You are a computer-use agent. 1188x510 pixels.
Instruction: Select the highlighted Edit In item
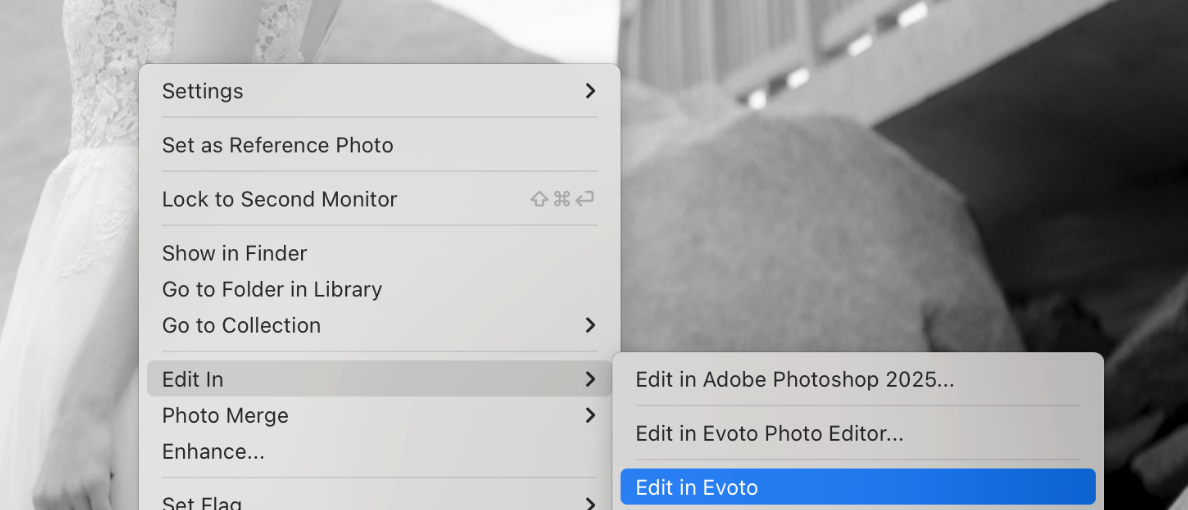(379, 379)
